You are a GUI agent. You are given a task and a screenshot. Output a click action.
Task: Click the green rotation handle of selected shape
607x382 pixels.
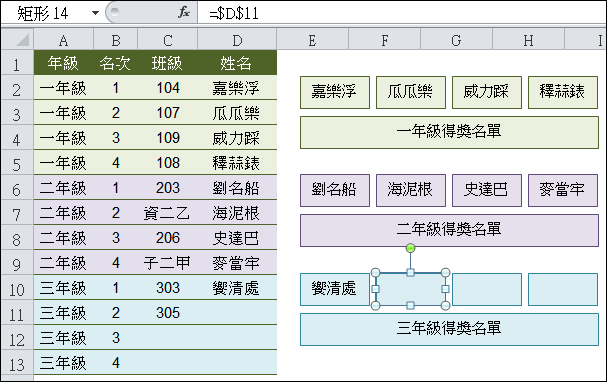click(x=411, y=248)
